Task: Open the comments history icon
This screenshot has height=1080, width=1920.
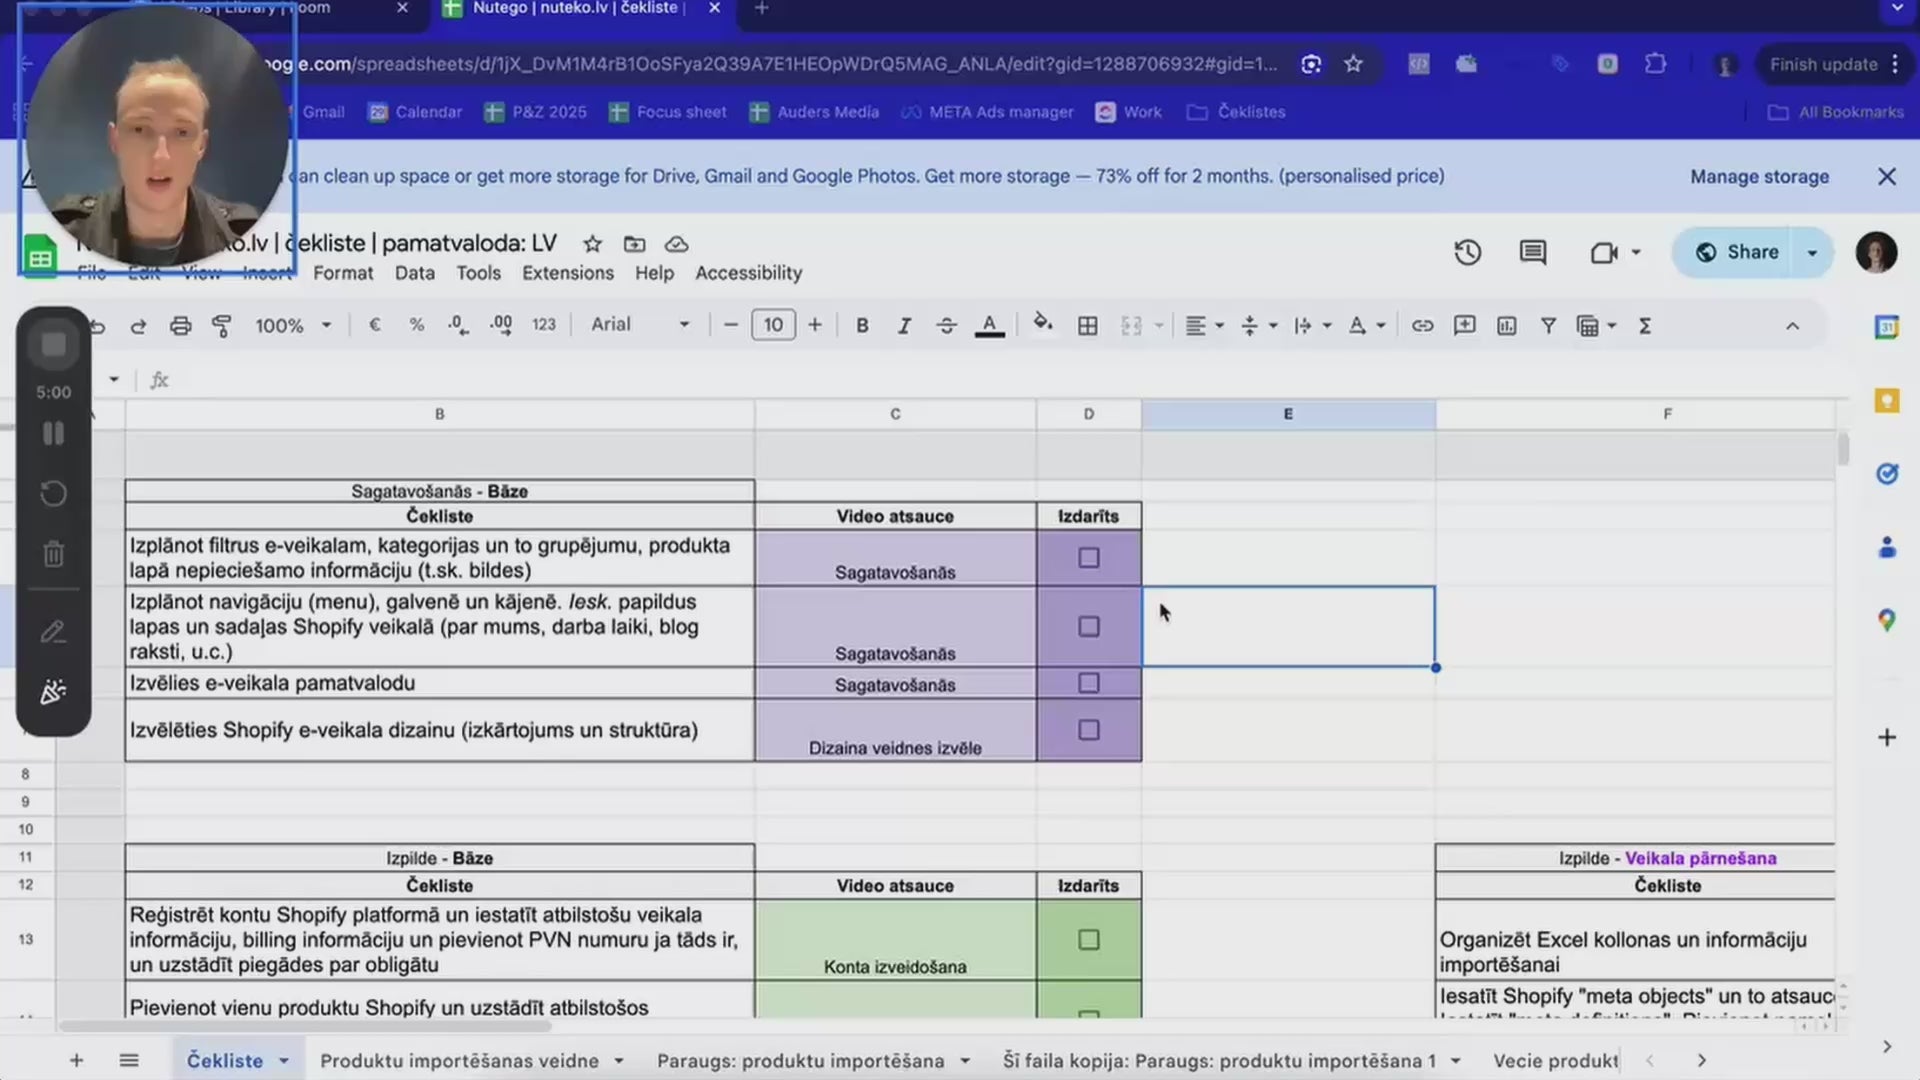Action: point(1533,253)
